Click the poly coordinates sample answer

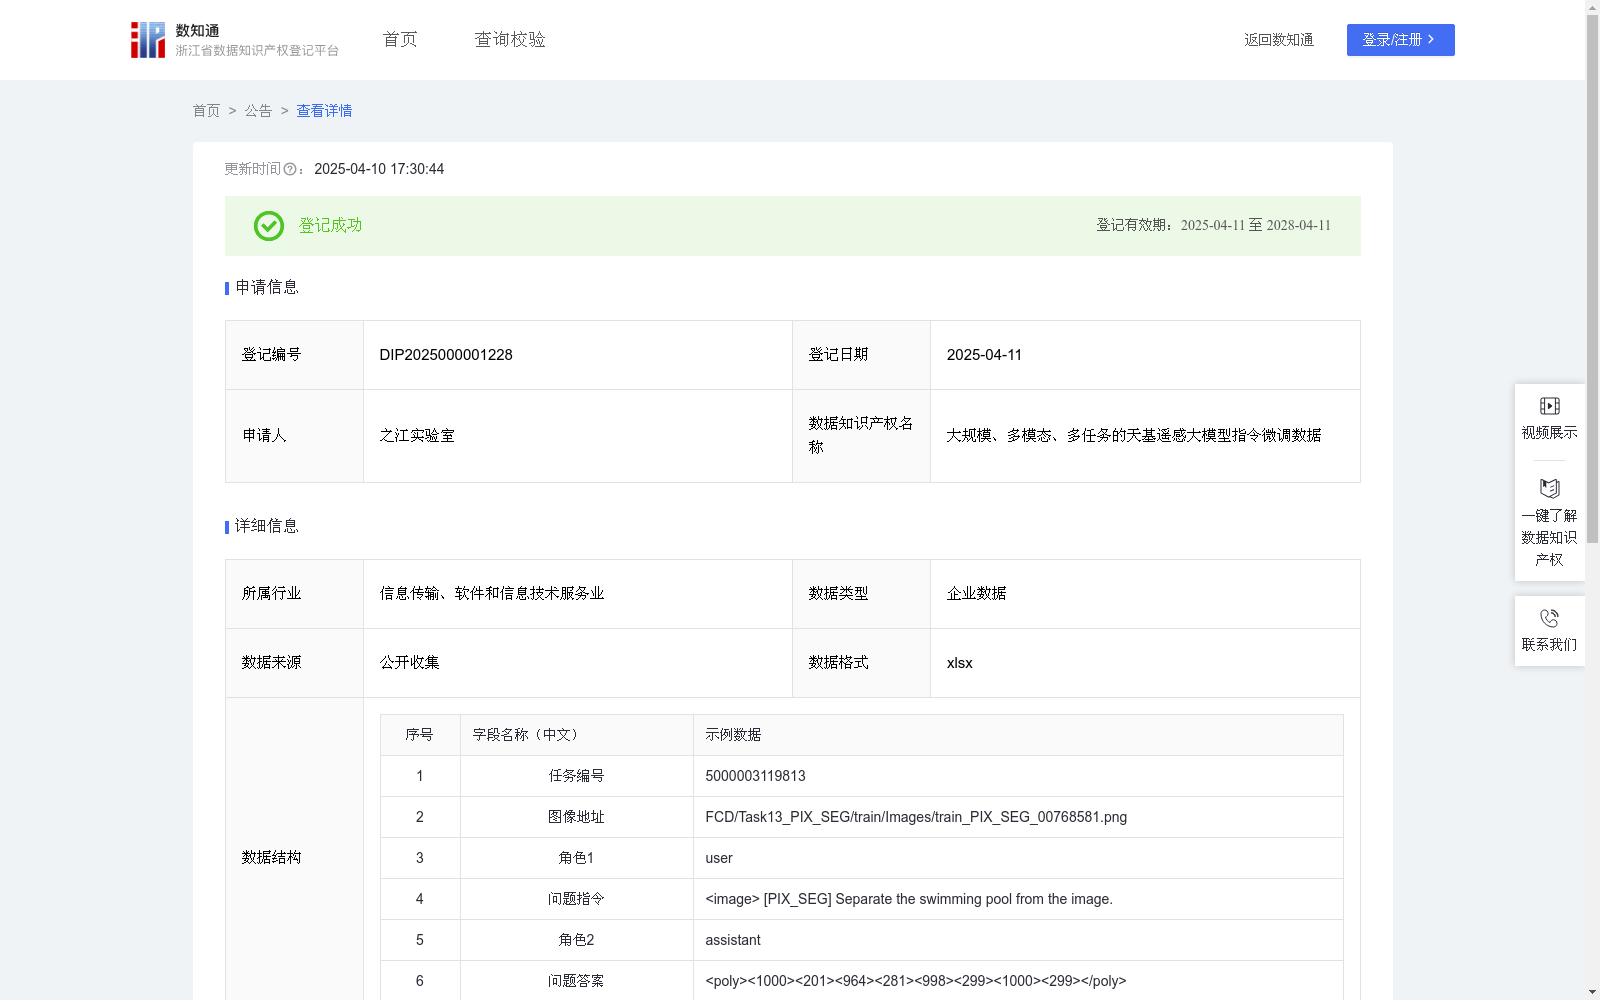(x=916, y=981)
